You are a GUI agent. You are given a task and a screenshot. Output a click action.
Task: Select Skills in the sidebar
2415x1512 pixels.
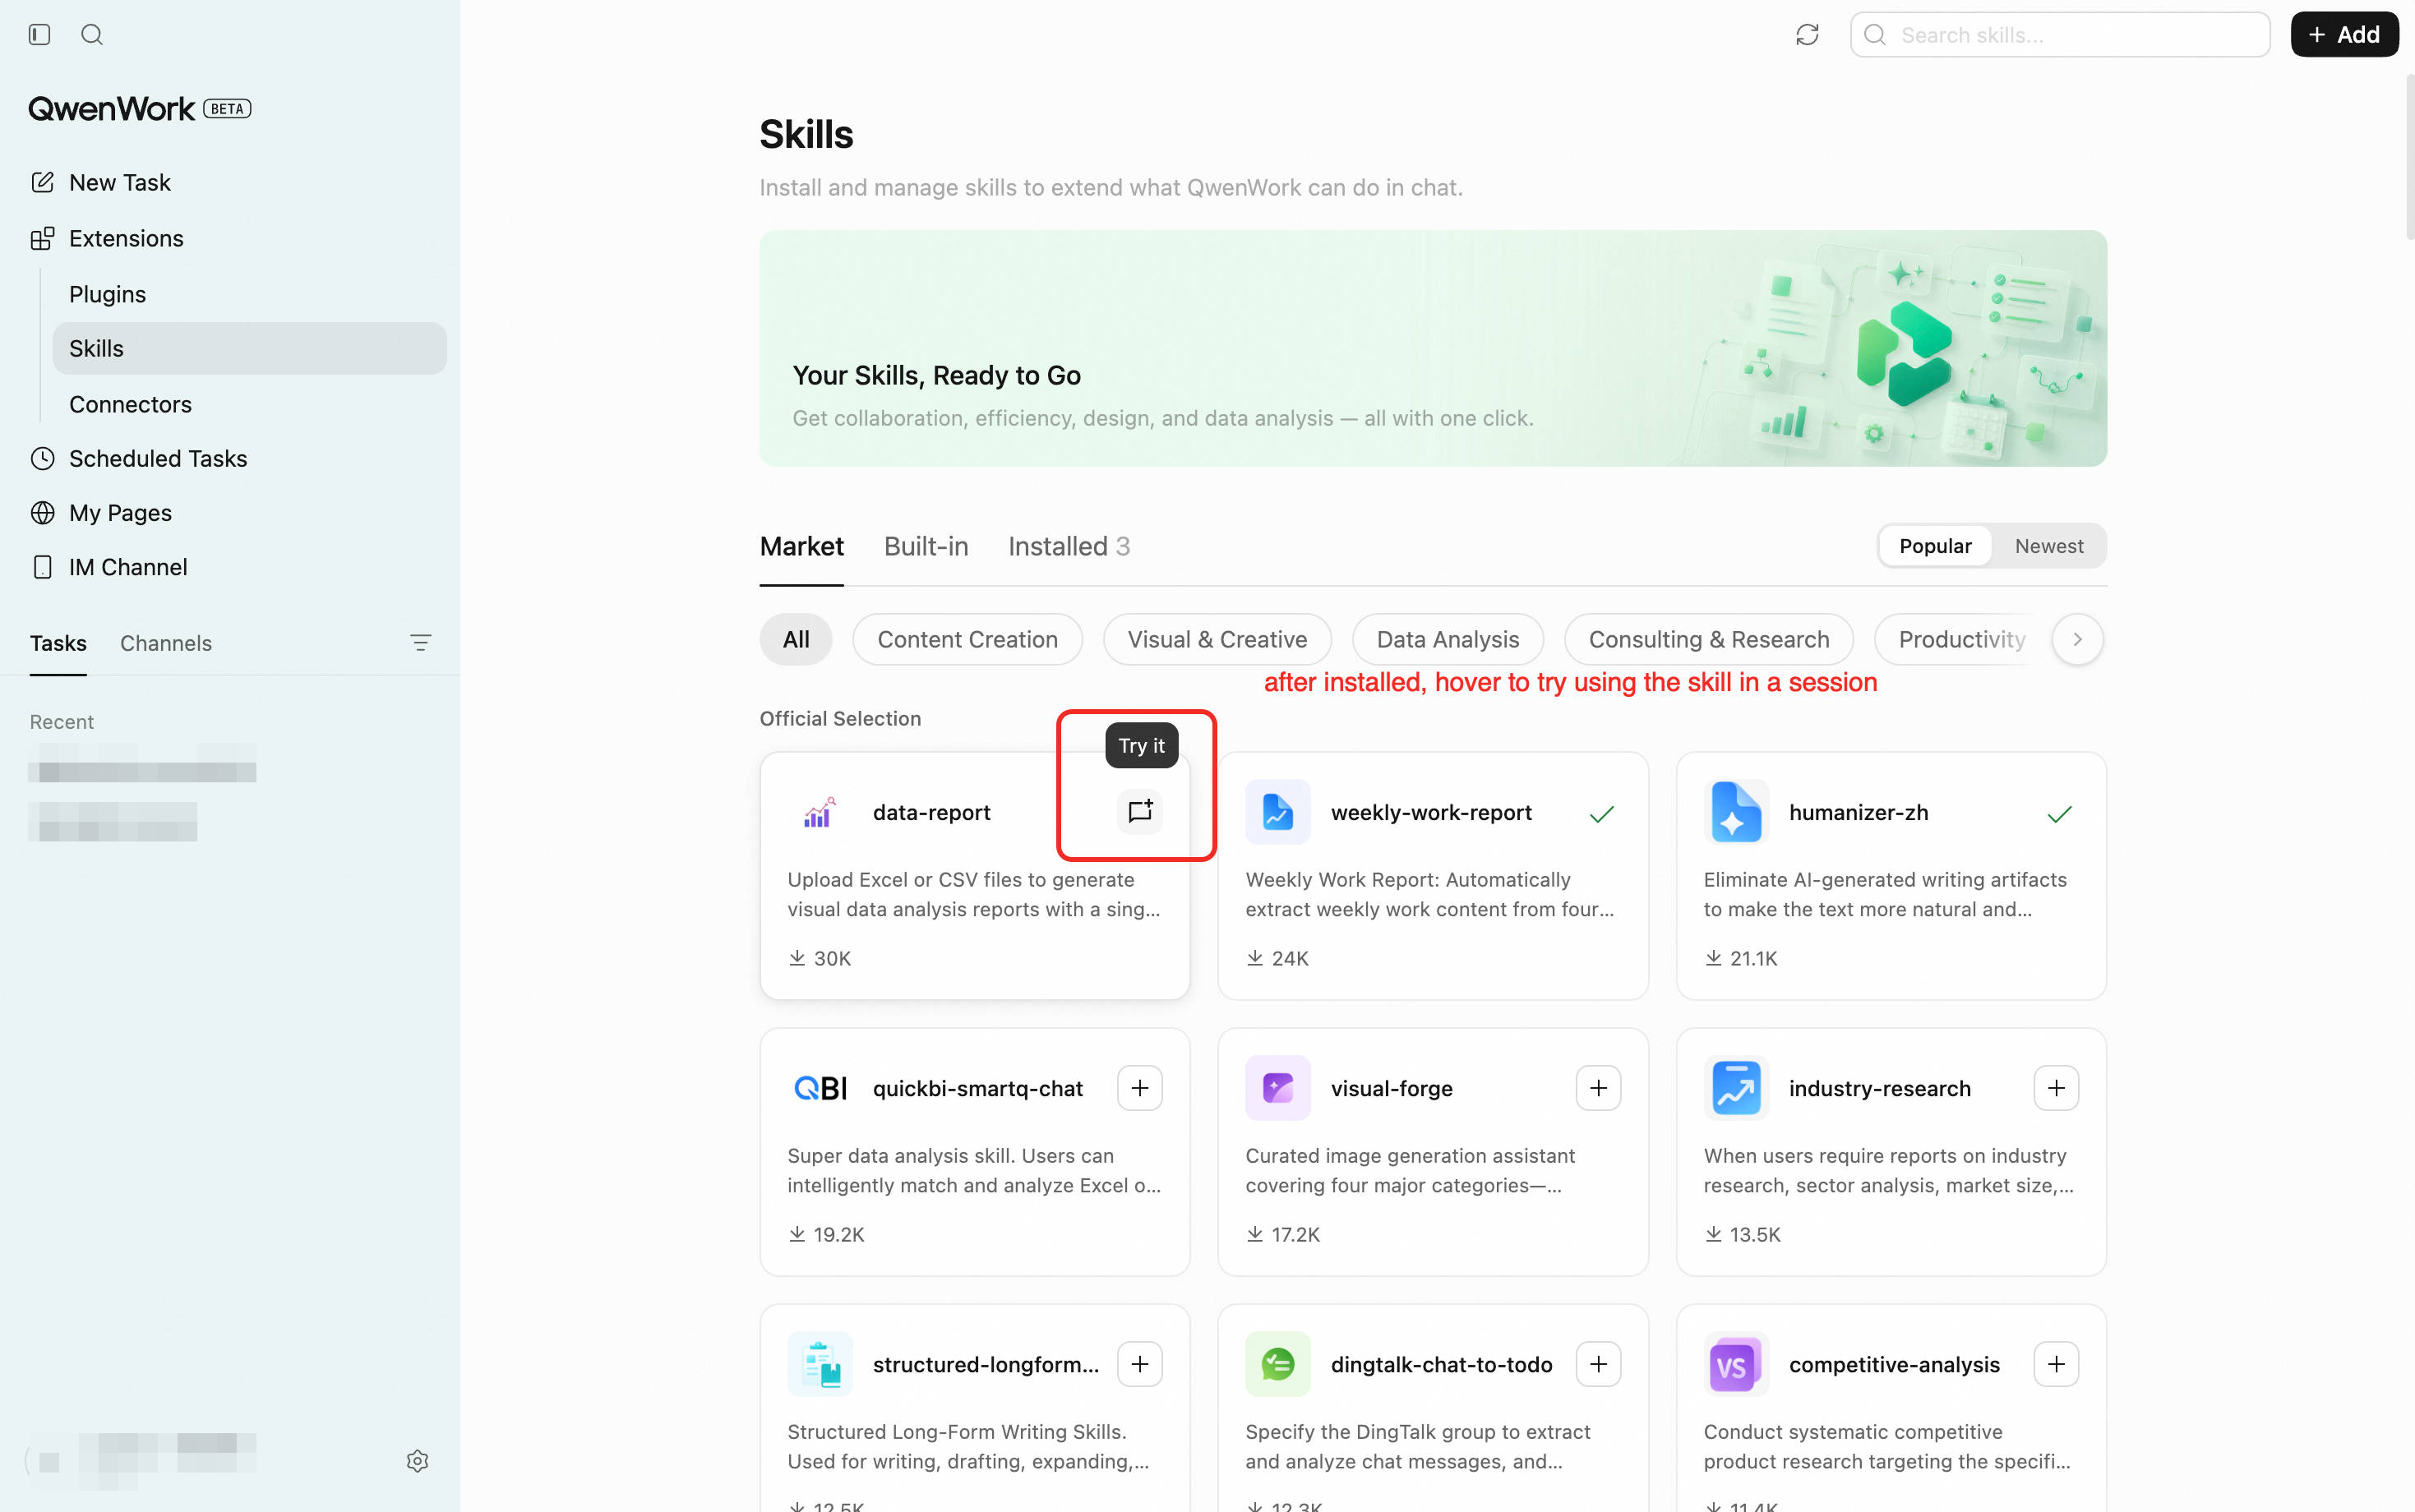[x=250, y=348]
